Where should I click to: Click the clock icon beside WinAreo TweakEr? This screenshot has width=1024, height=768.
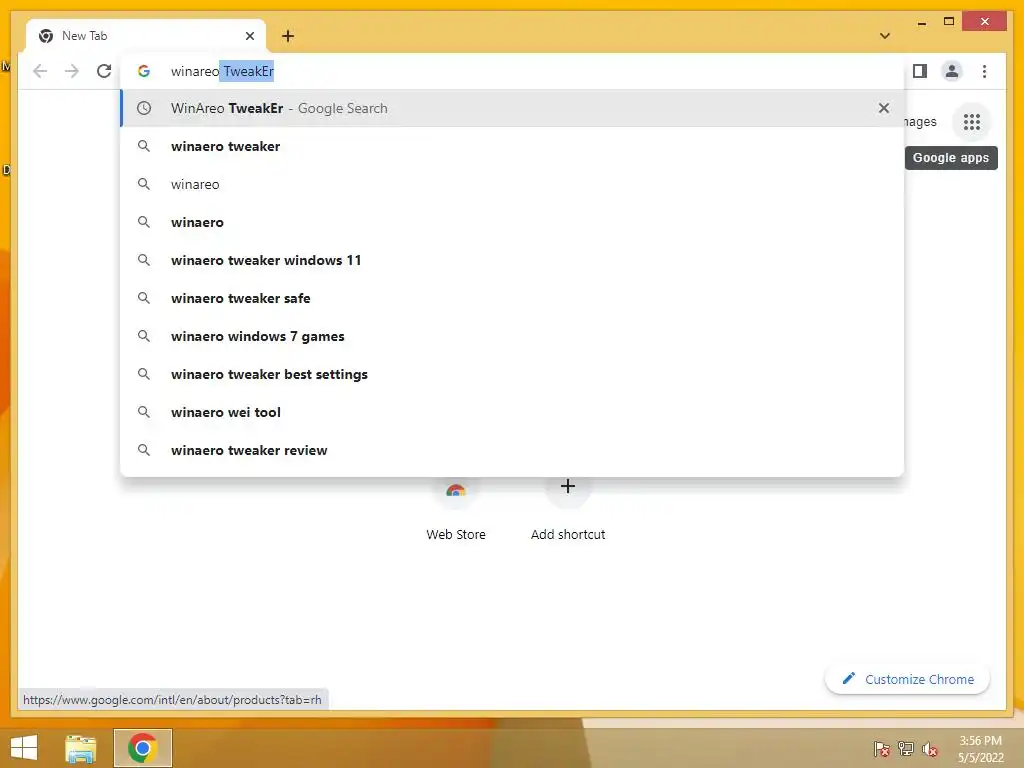[144, 108]
